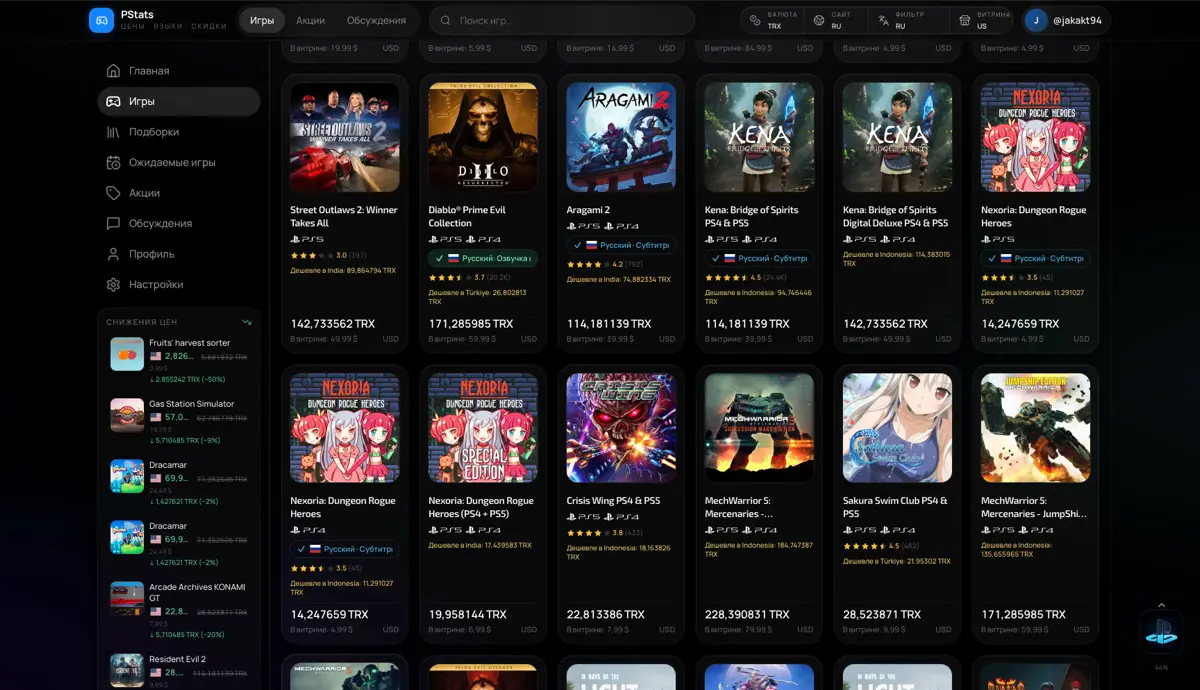Image resolution: width=1200 pixels, height=690 pixels.
Task: Click the price 22,813386 TRX
Action: [606, 615]
